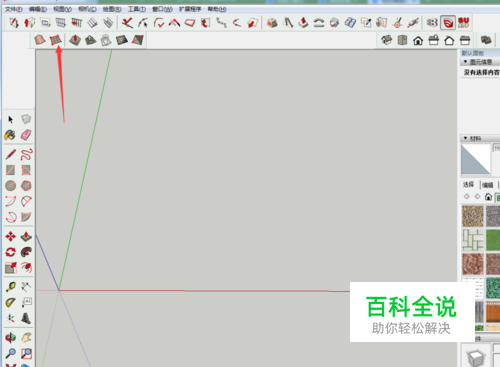Go back in materials browser
Screen dimensions: 500x367
[467, 197]
